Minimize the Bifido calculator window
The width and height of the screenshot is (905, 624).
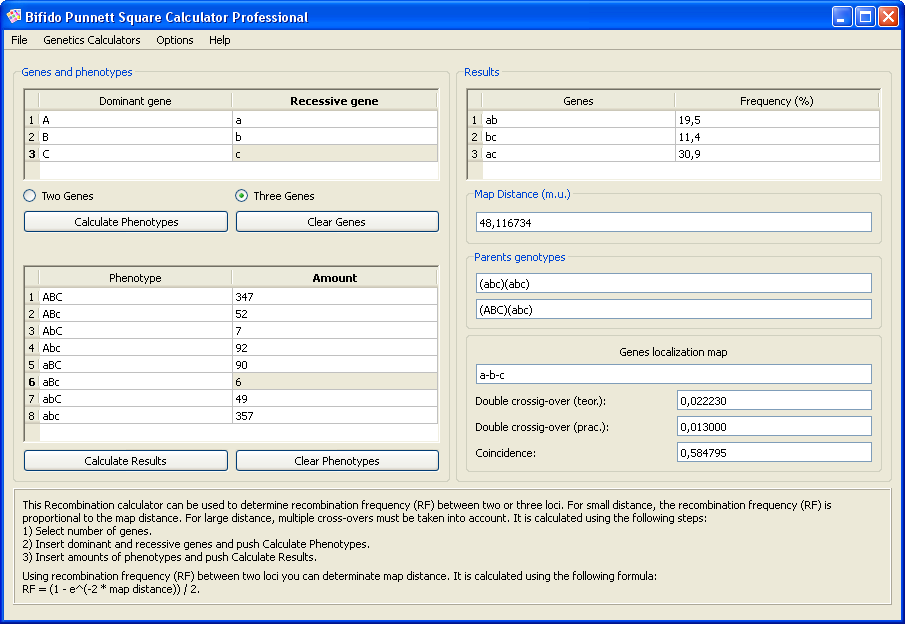[x=842, y=17]
